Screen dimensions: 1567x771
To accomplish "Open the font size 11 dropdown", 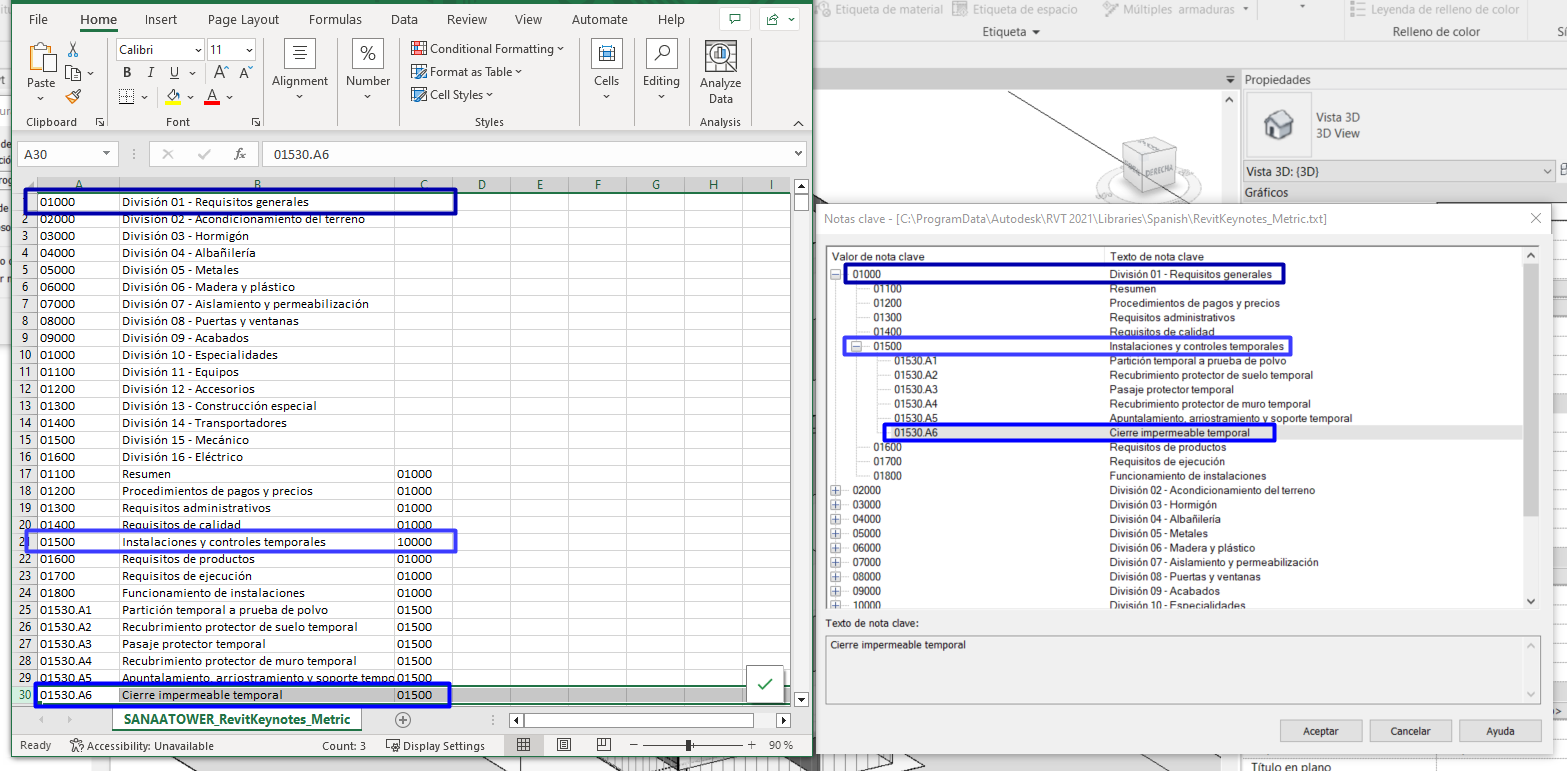I will tap(249, 50).
